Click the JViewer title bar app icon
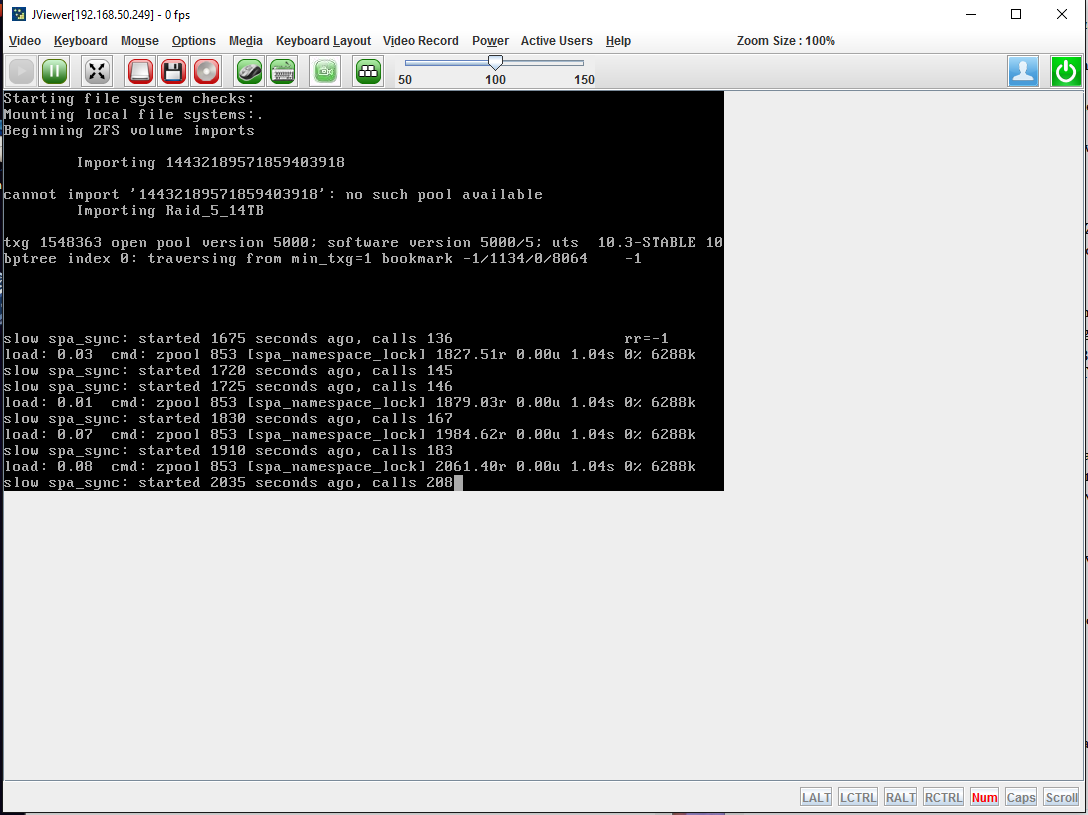Viewport: 1088px width, 815px height. click(x=19, y=15)
